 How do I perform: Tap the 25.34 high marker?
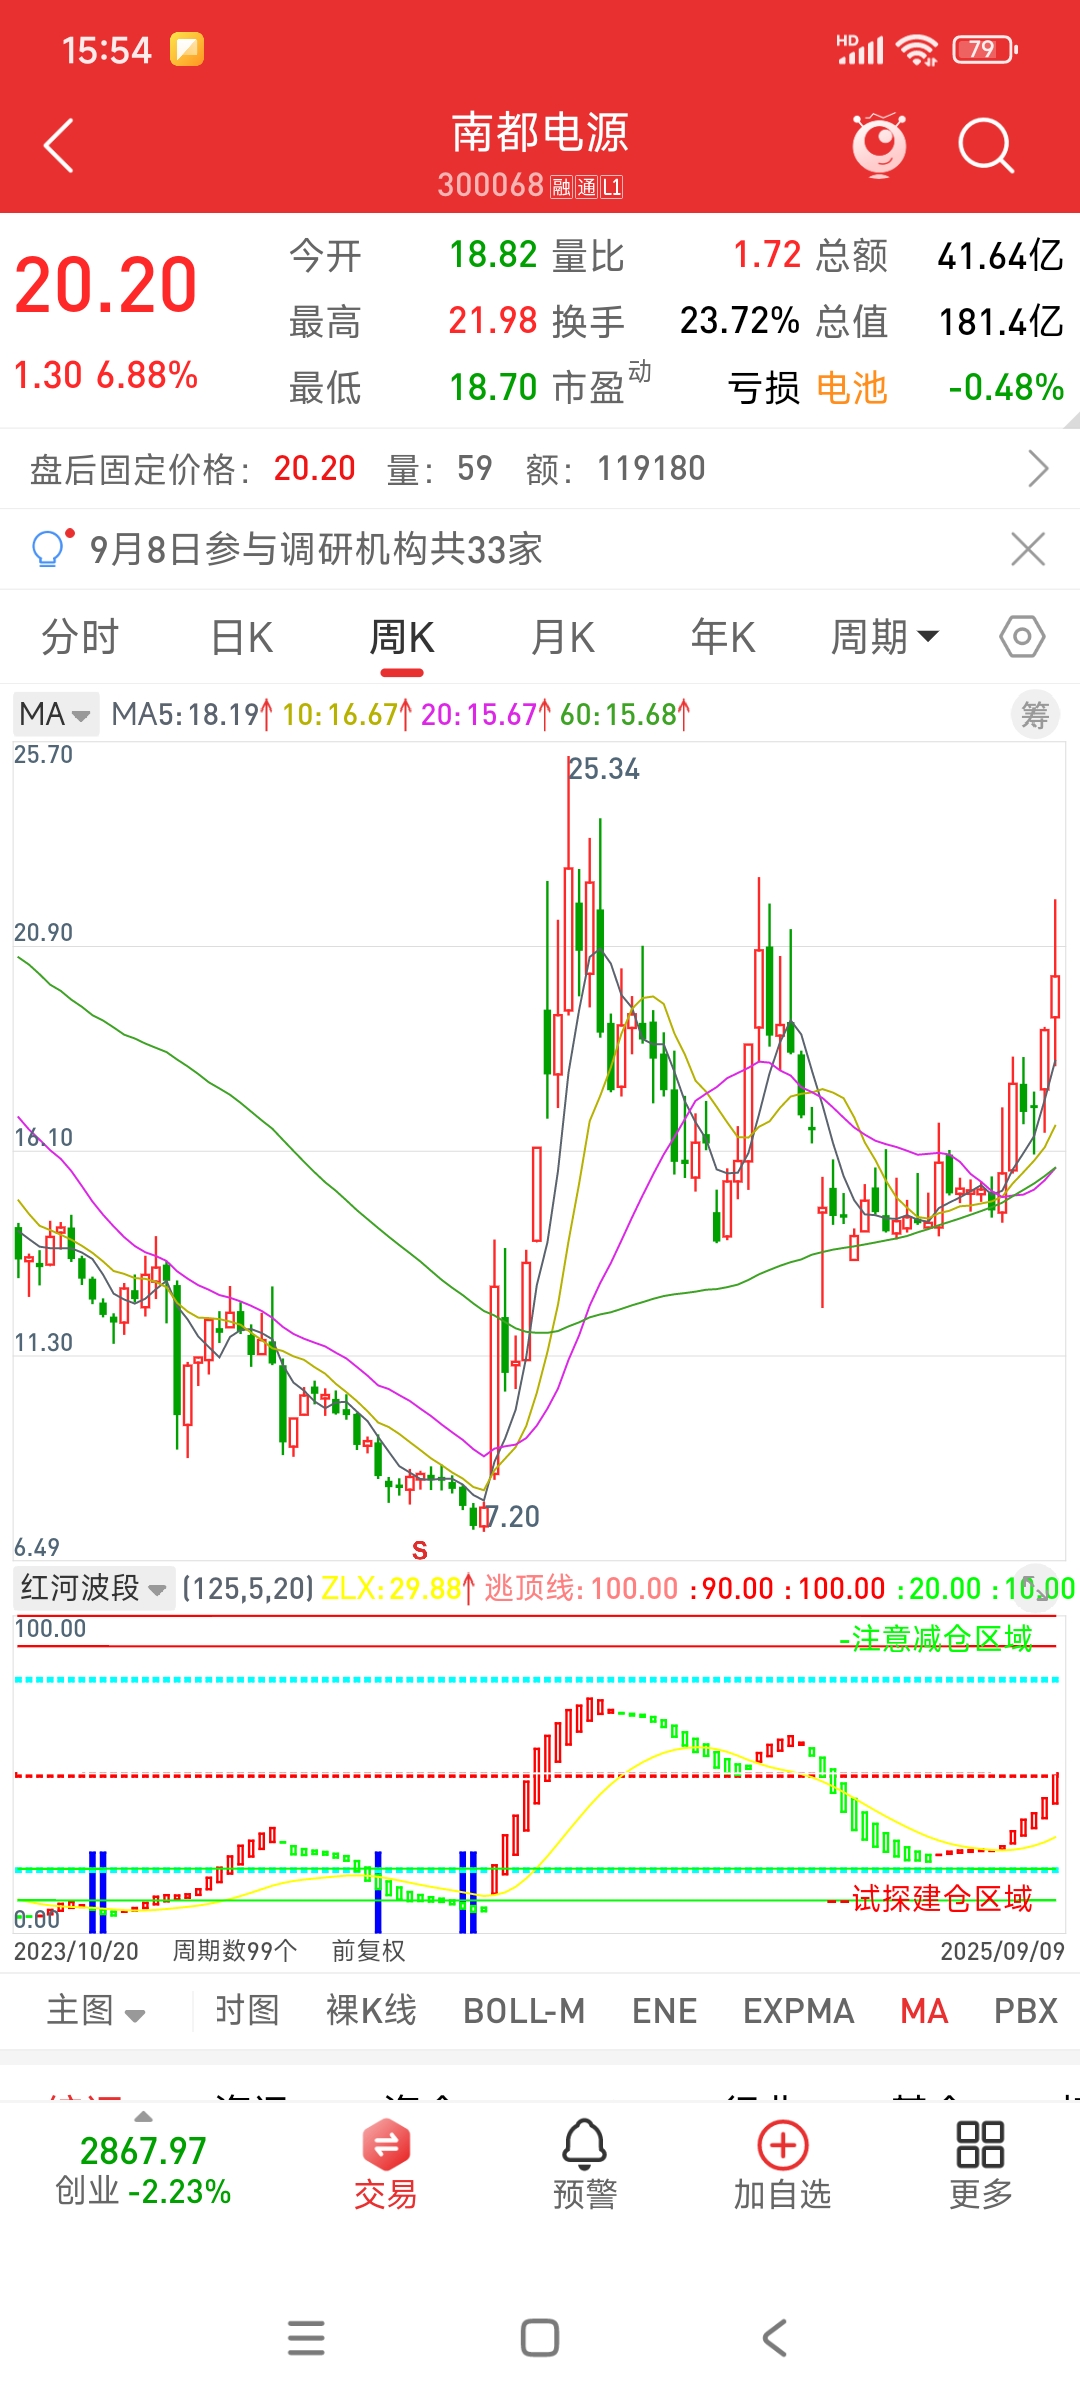604,769
